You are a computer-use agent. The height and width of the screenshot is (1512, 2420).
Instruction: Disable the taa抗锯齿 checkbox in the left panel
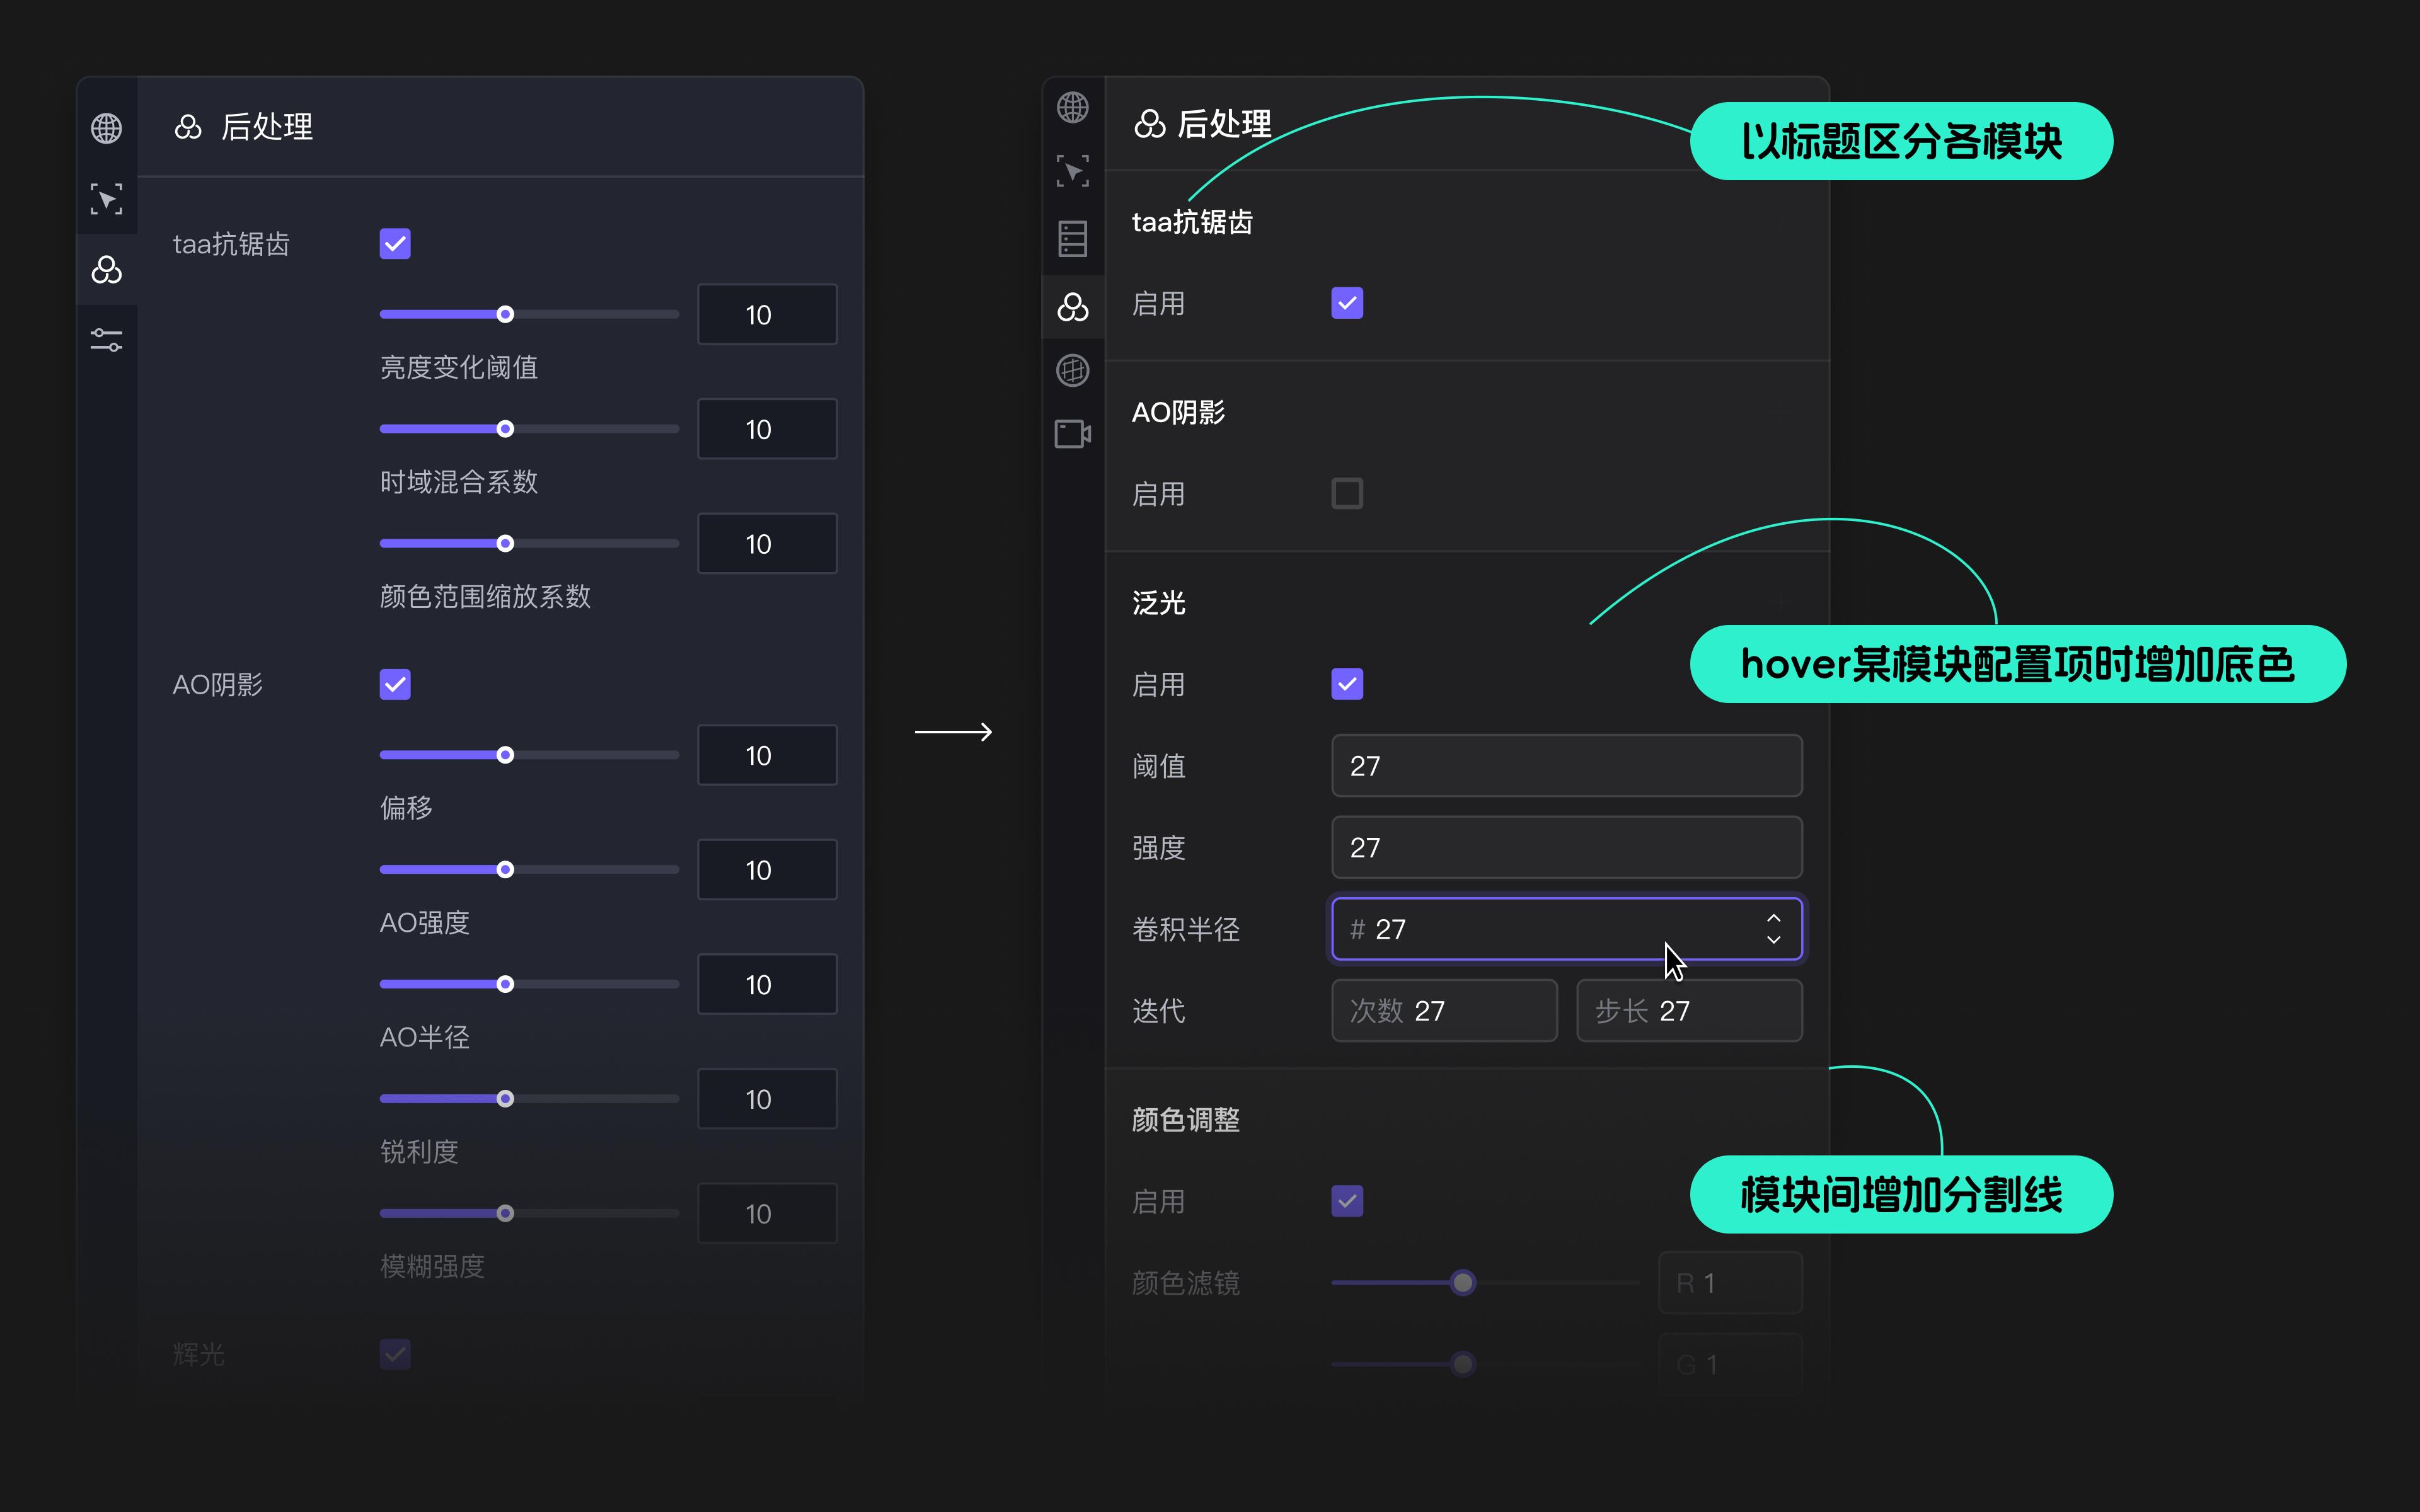(395, 243)
